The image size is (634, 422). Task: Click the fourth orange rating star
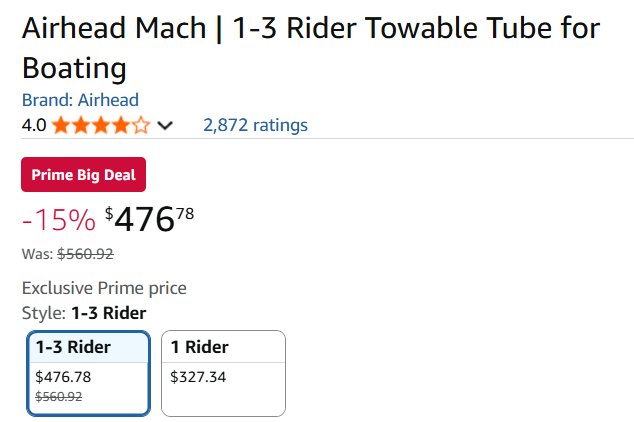pyautogui.click(x=121, y=125)
